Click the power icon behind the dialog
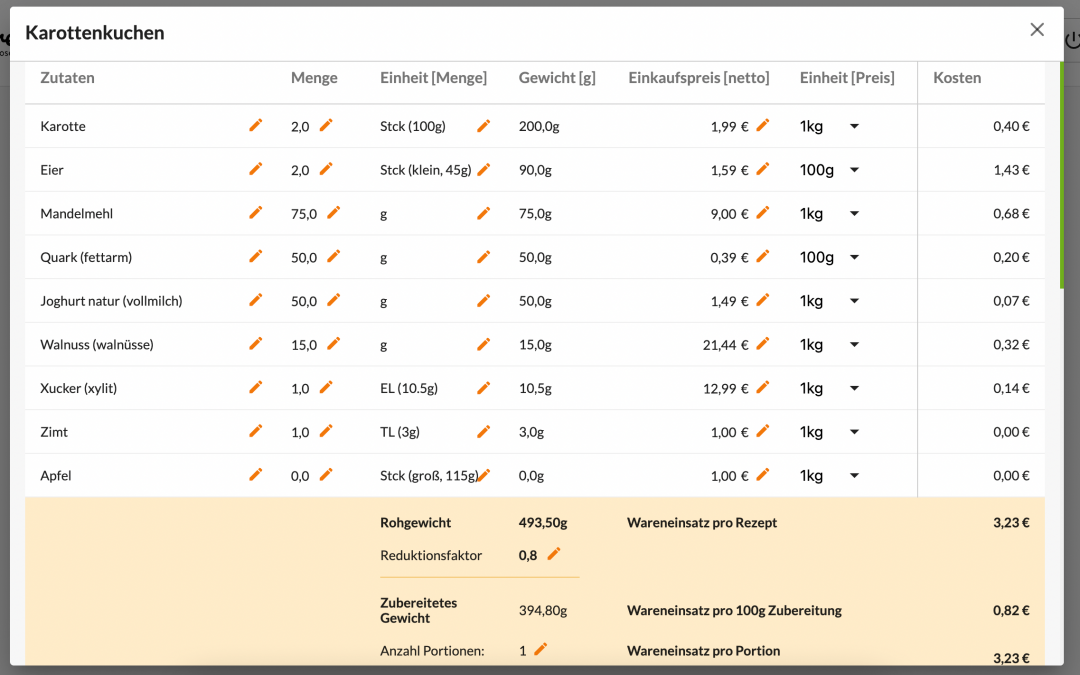This screenshot has height=675, width=1080. coord(1072,40)
